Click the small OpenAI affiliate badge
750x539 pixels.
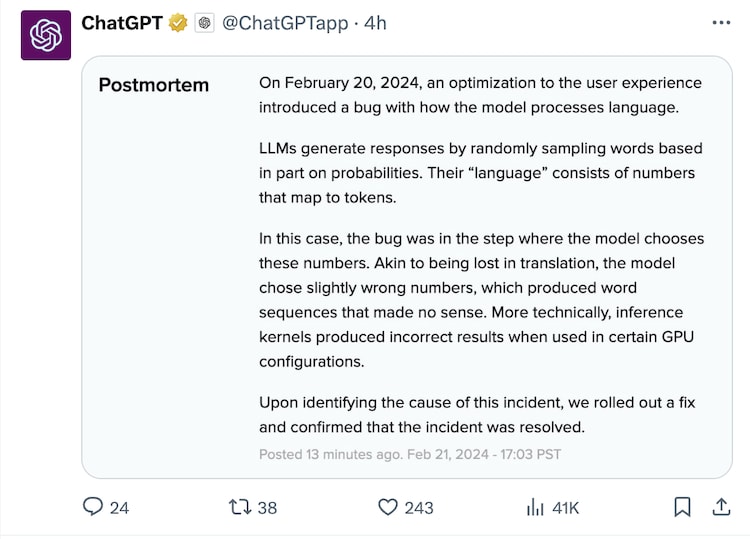point(204,22)
